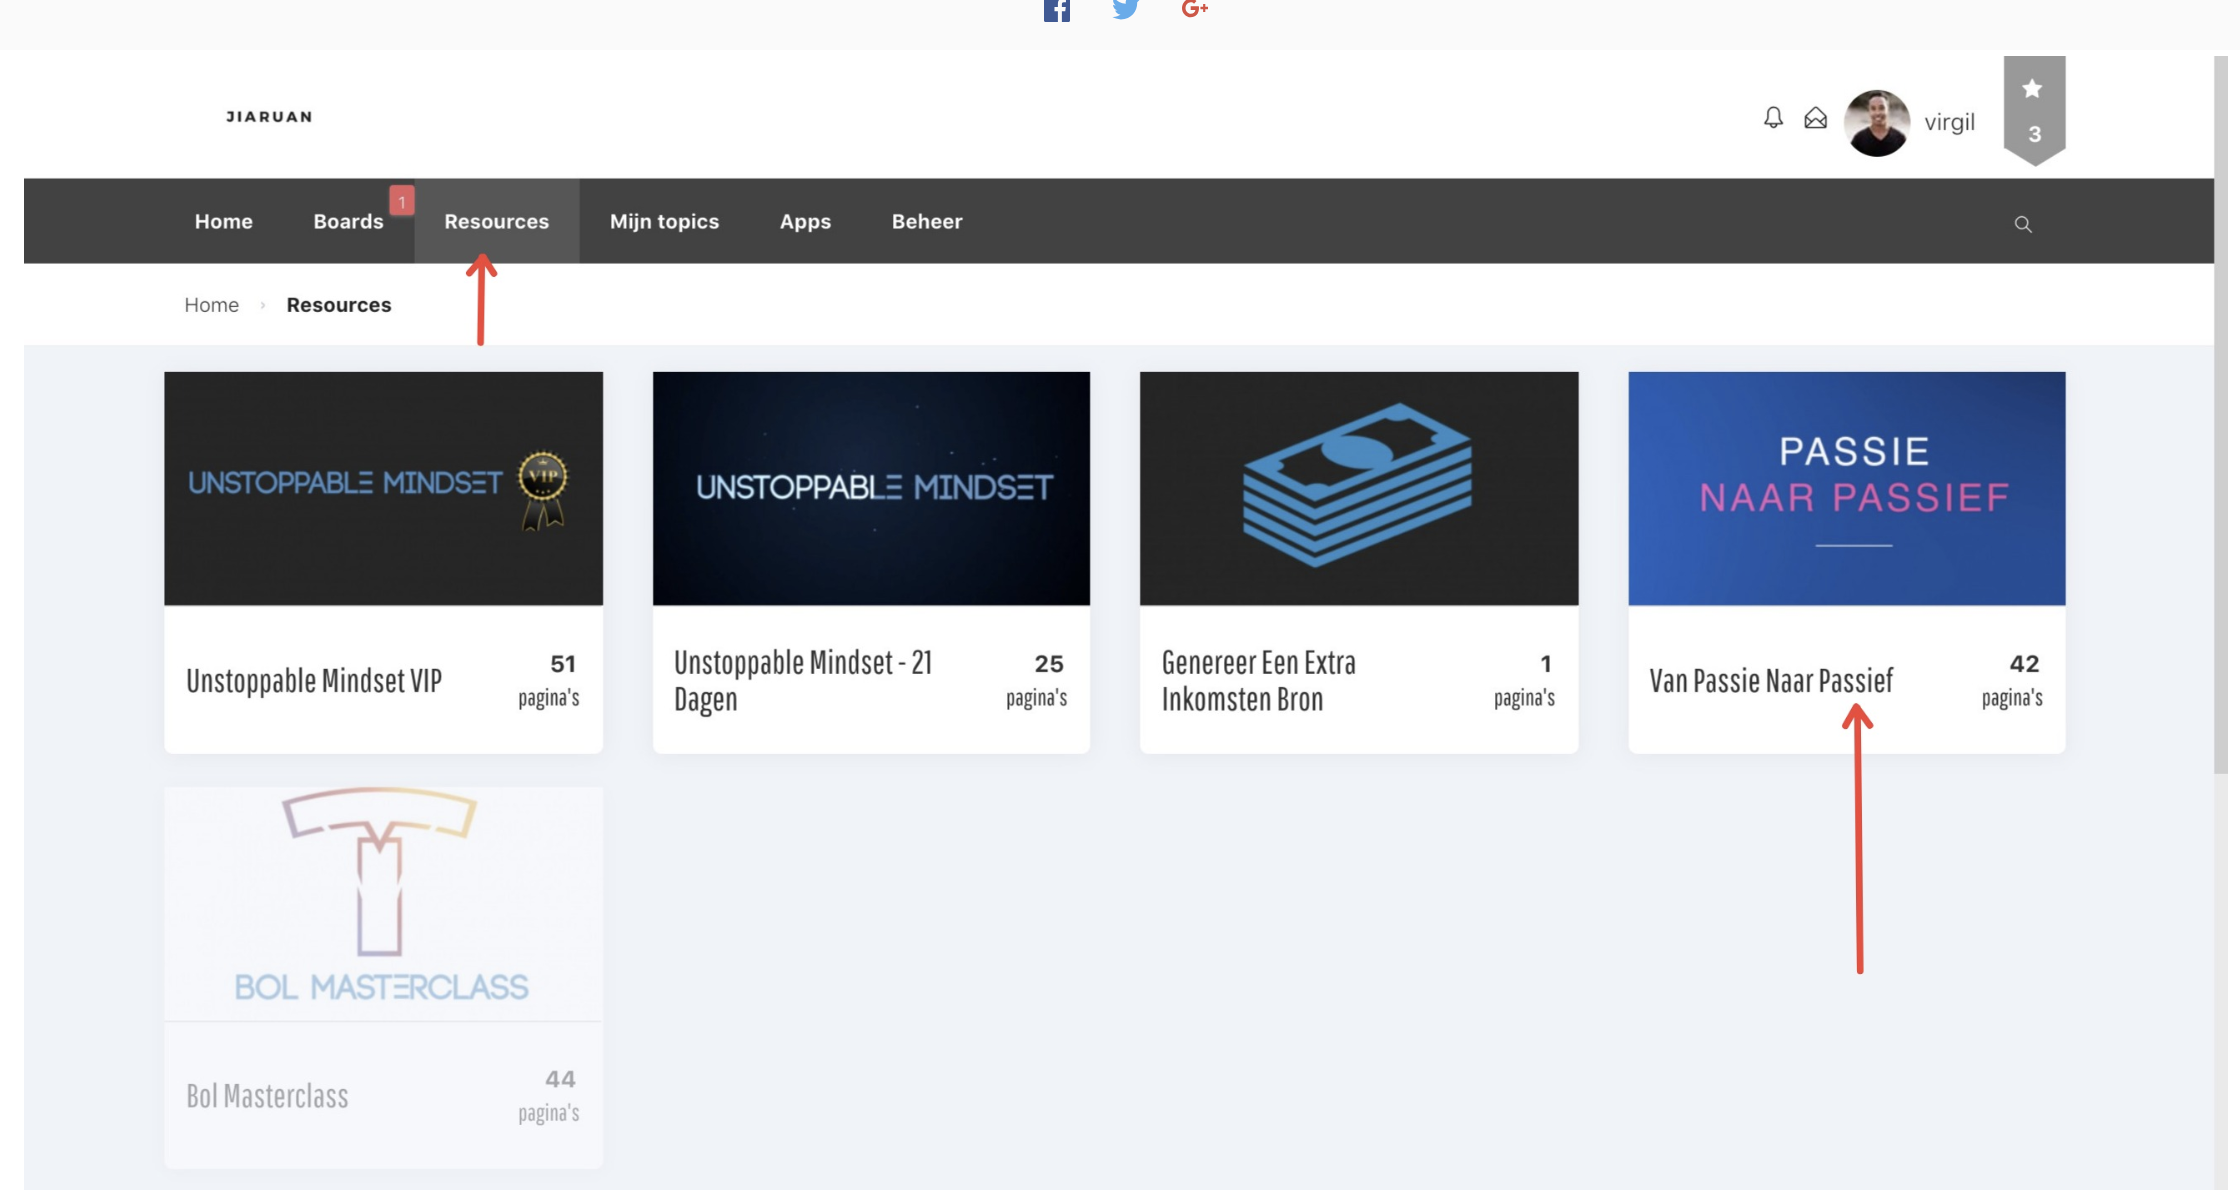Click the star points badge
The image size is (2240, 1196).
click(x=2033, y=110)
